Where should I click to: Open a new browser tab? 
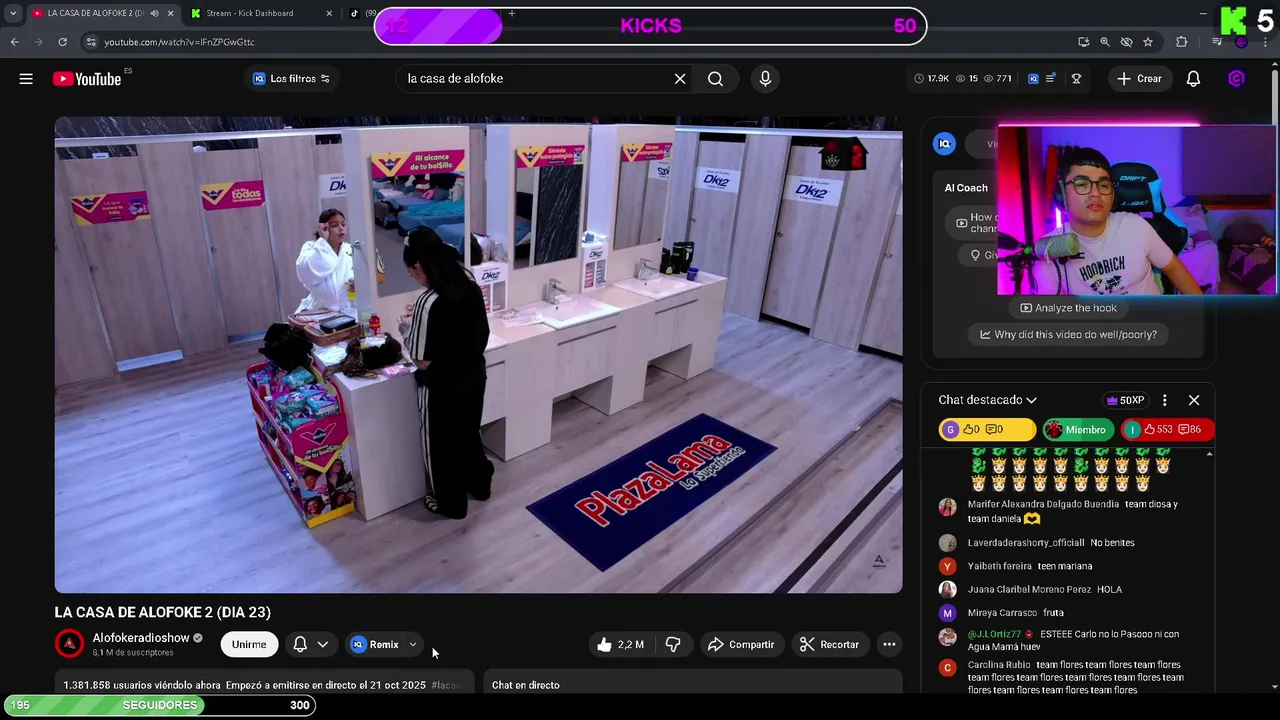(x=511, y=13)
